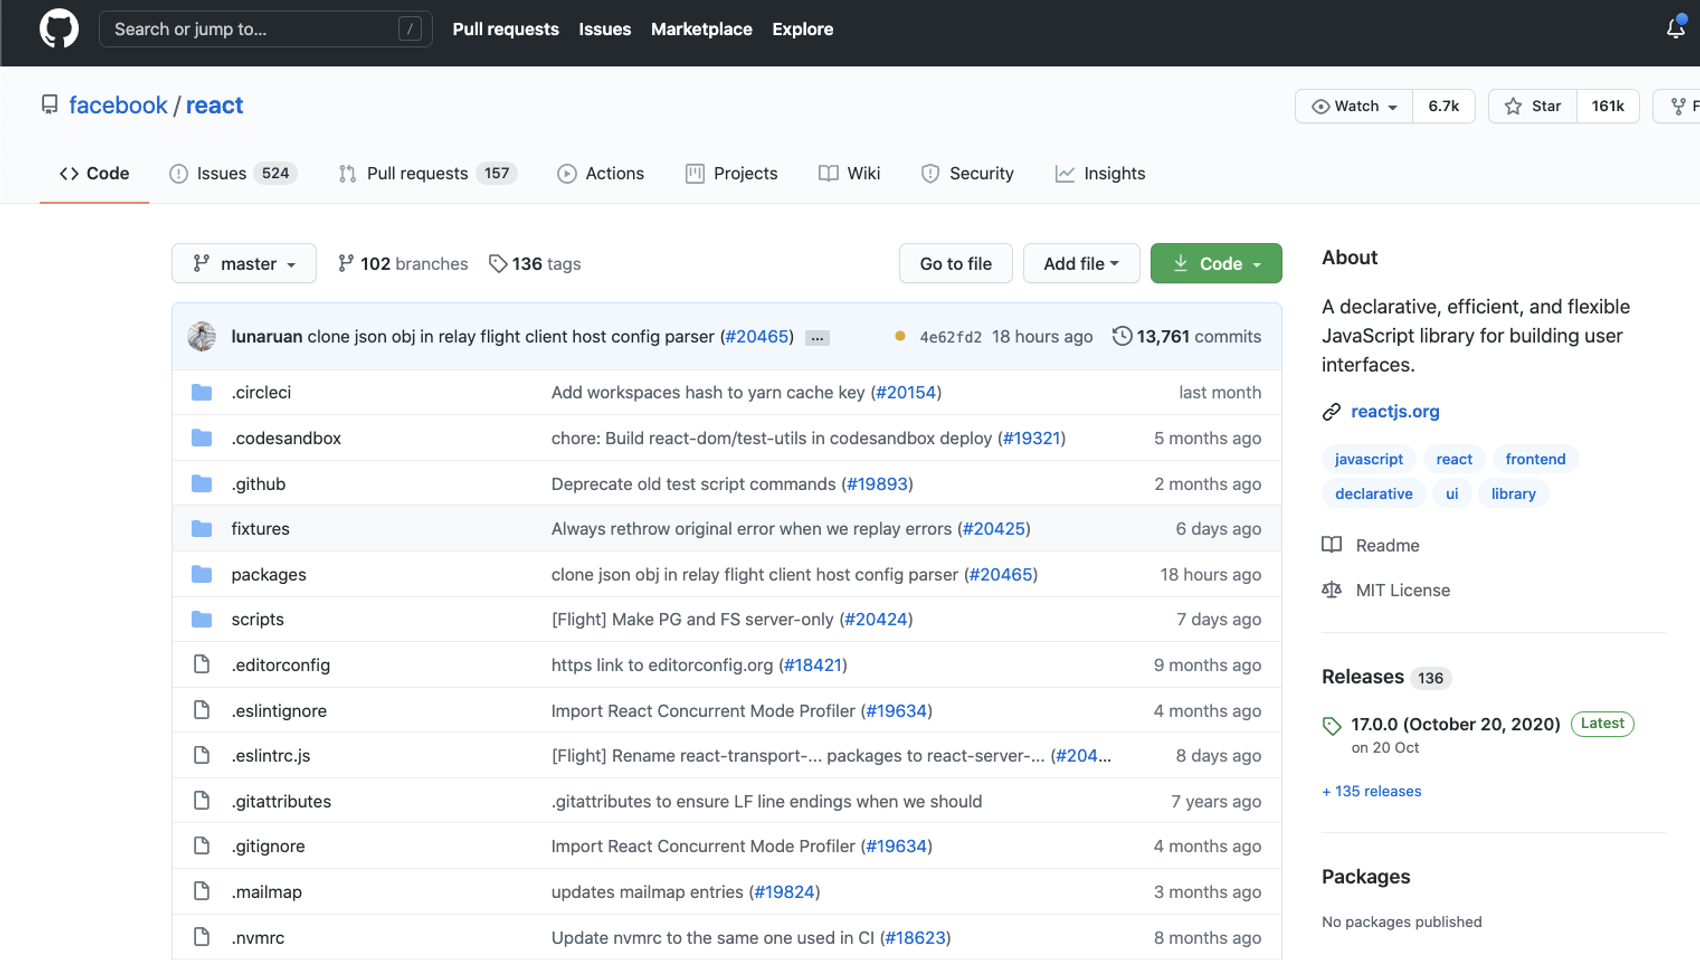This screenshot has height=960, width=1700.
Task: Switch to the Code tab
Action: pos(94,173)
